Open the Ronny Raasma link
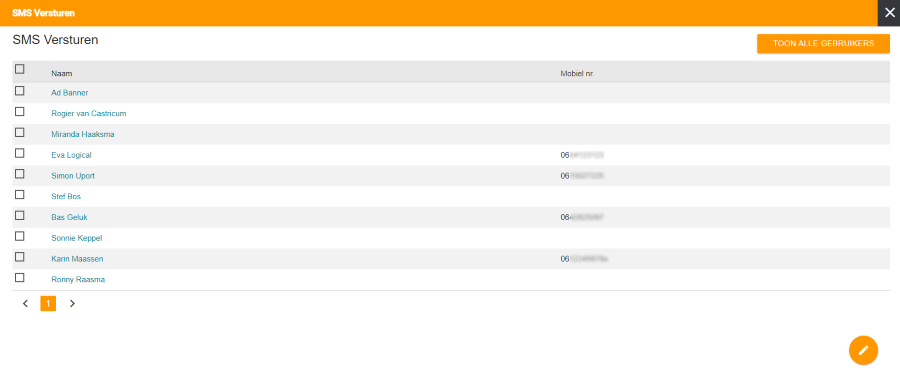900x371 pixels. coord(78,280)
